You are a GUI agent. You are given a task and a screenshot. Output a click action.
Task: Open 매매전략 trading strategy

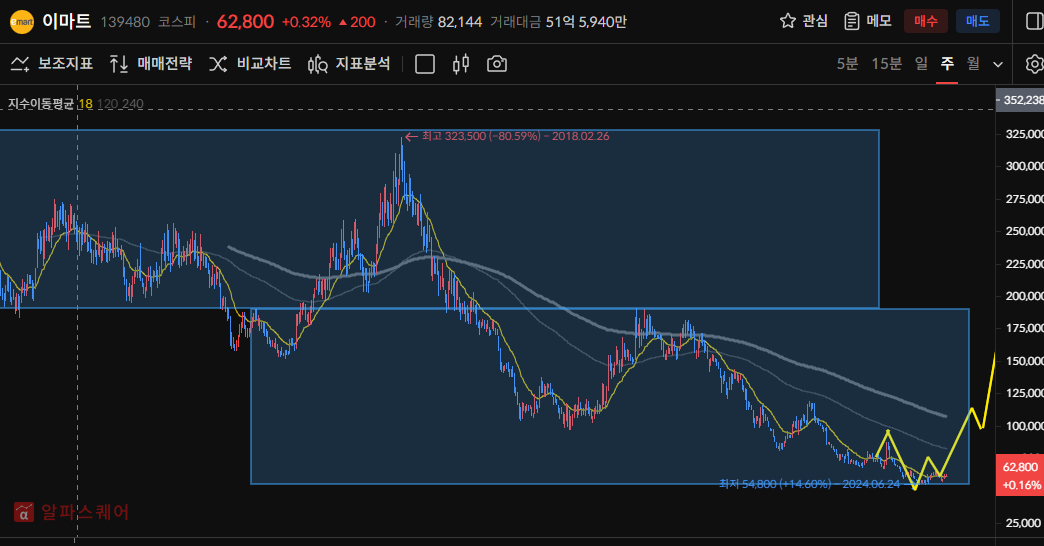click(x=150, y=64)
